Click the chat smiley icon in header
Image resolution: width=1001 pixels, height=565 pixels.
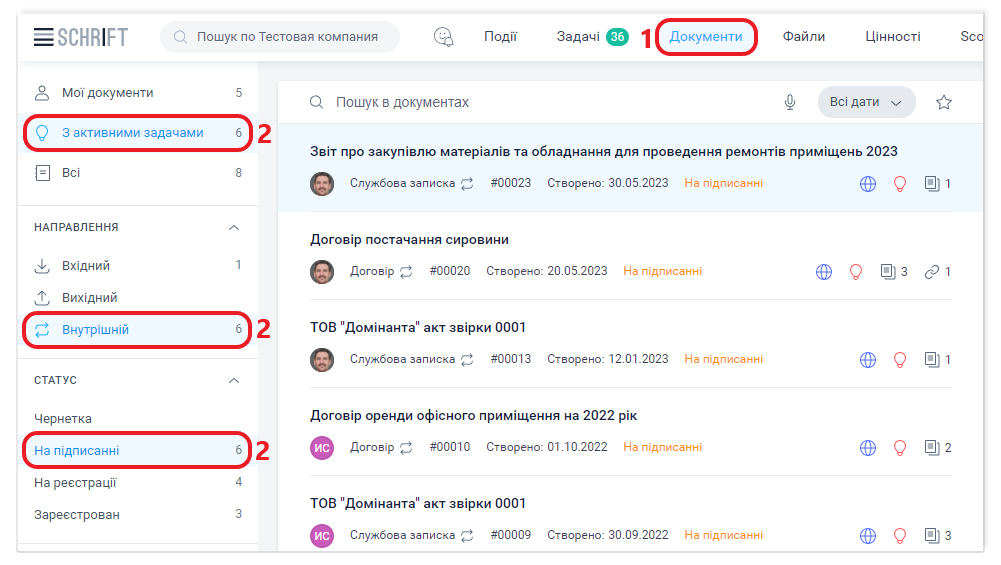[x=444, y=37]
